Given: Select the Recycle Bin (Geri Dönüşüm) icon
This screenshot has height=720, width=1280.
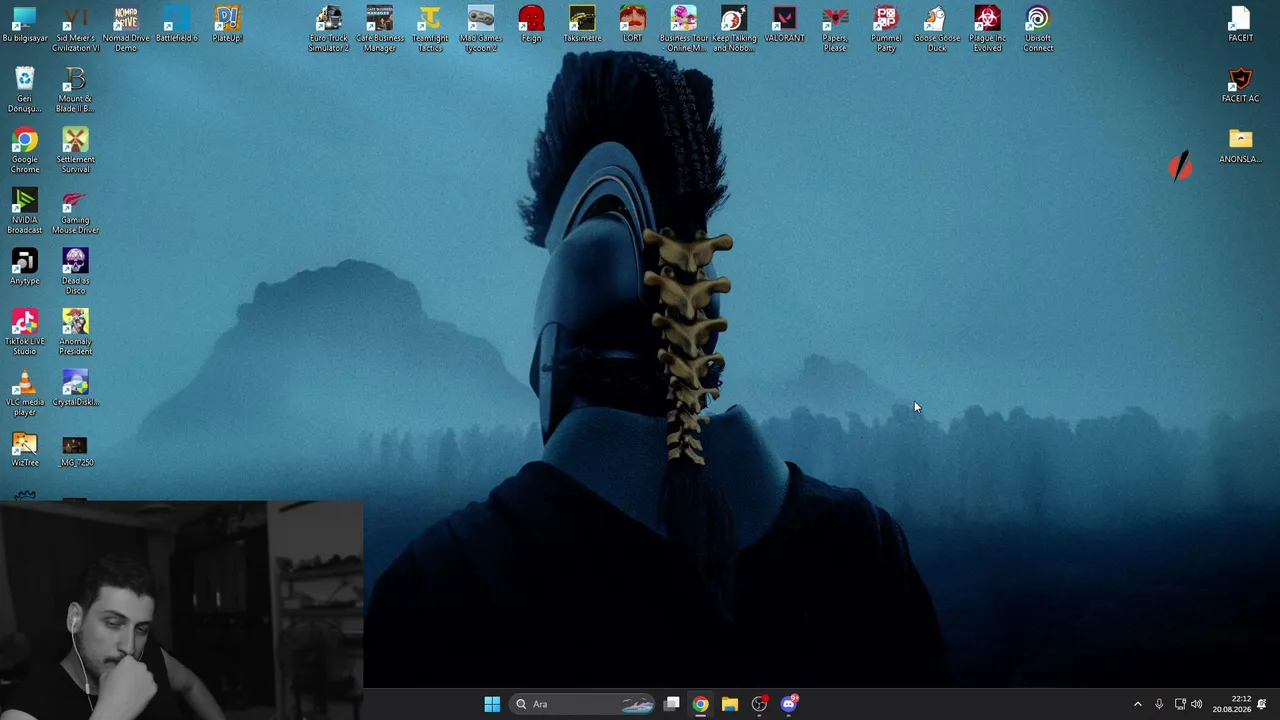Looking at the screenshot, I should pyautogui.click(x=24, y=90).
